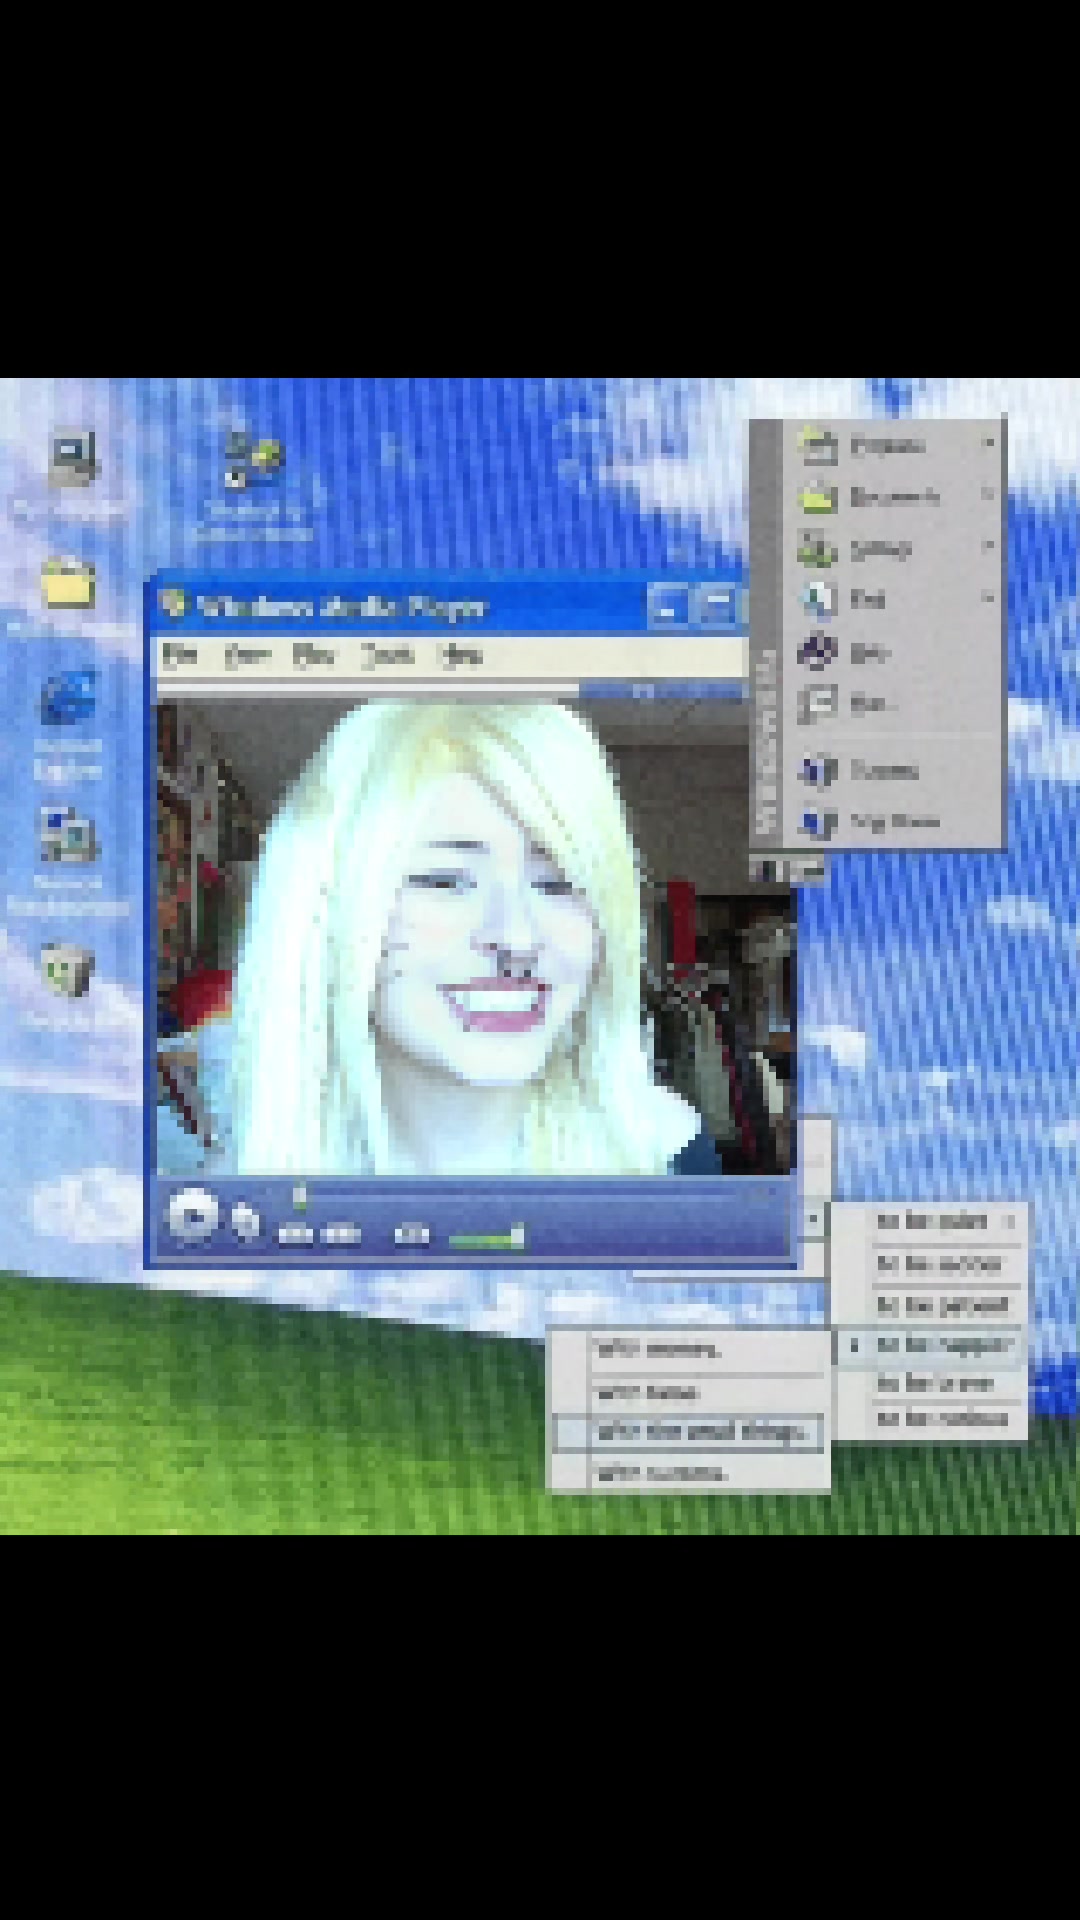Click the green volume slider
The image size is (1080, 1920).
[x=487, y=1239]
